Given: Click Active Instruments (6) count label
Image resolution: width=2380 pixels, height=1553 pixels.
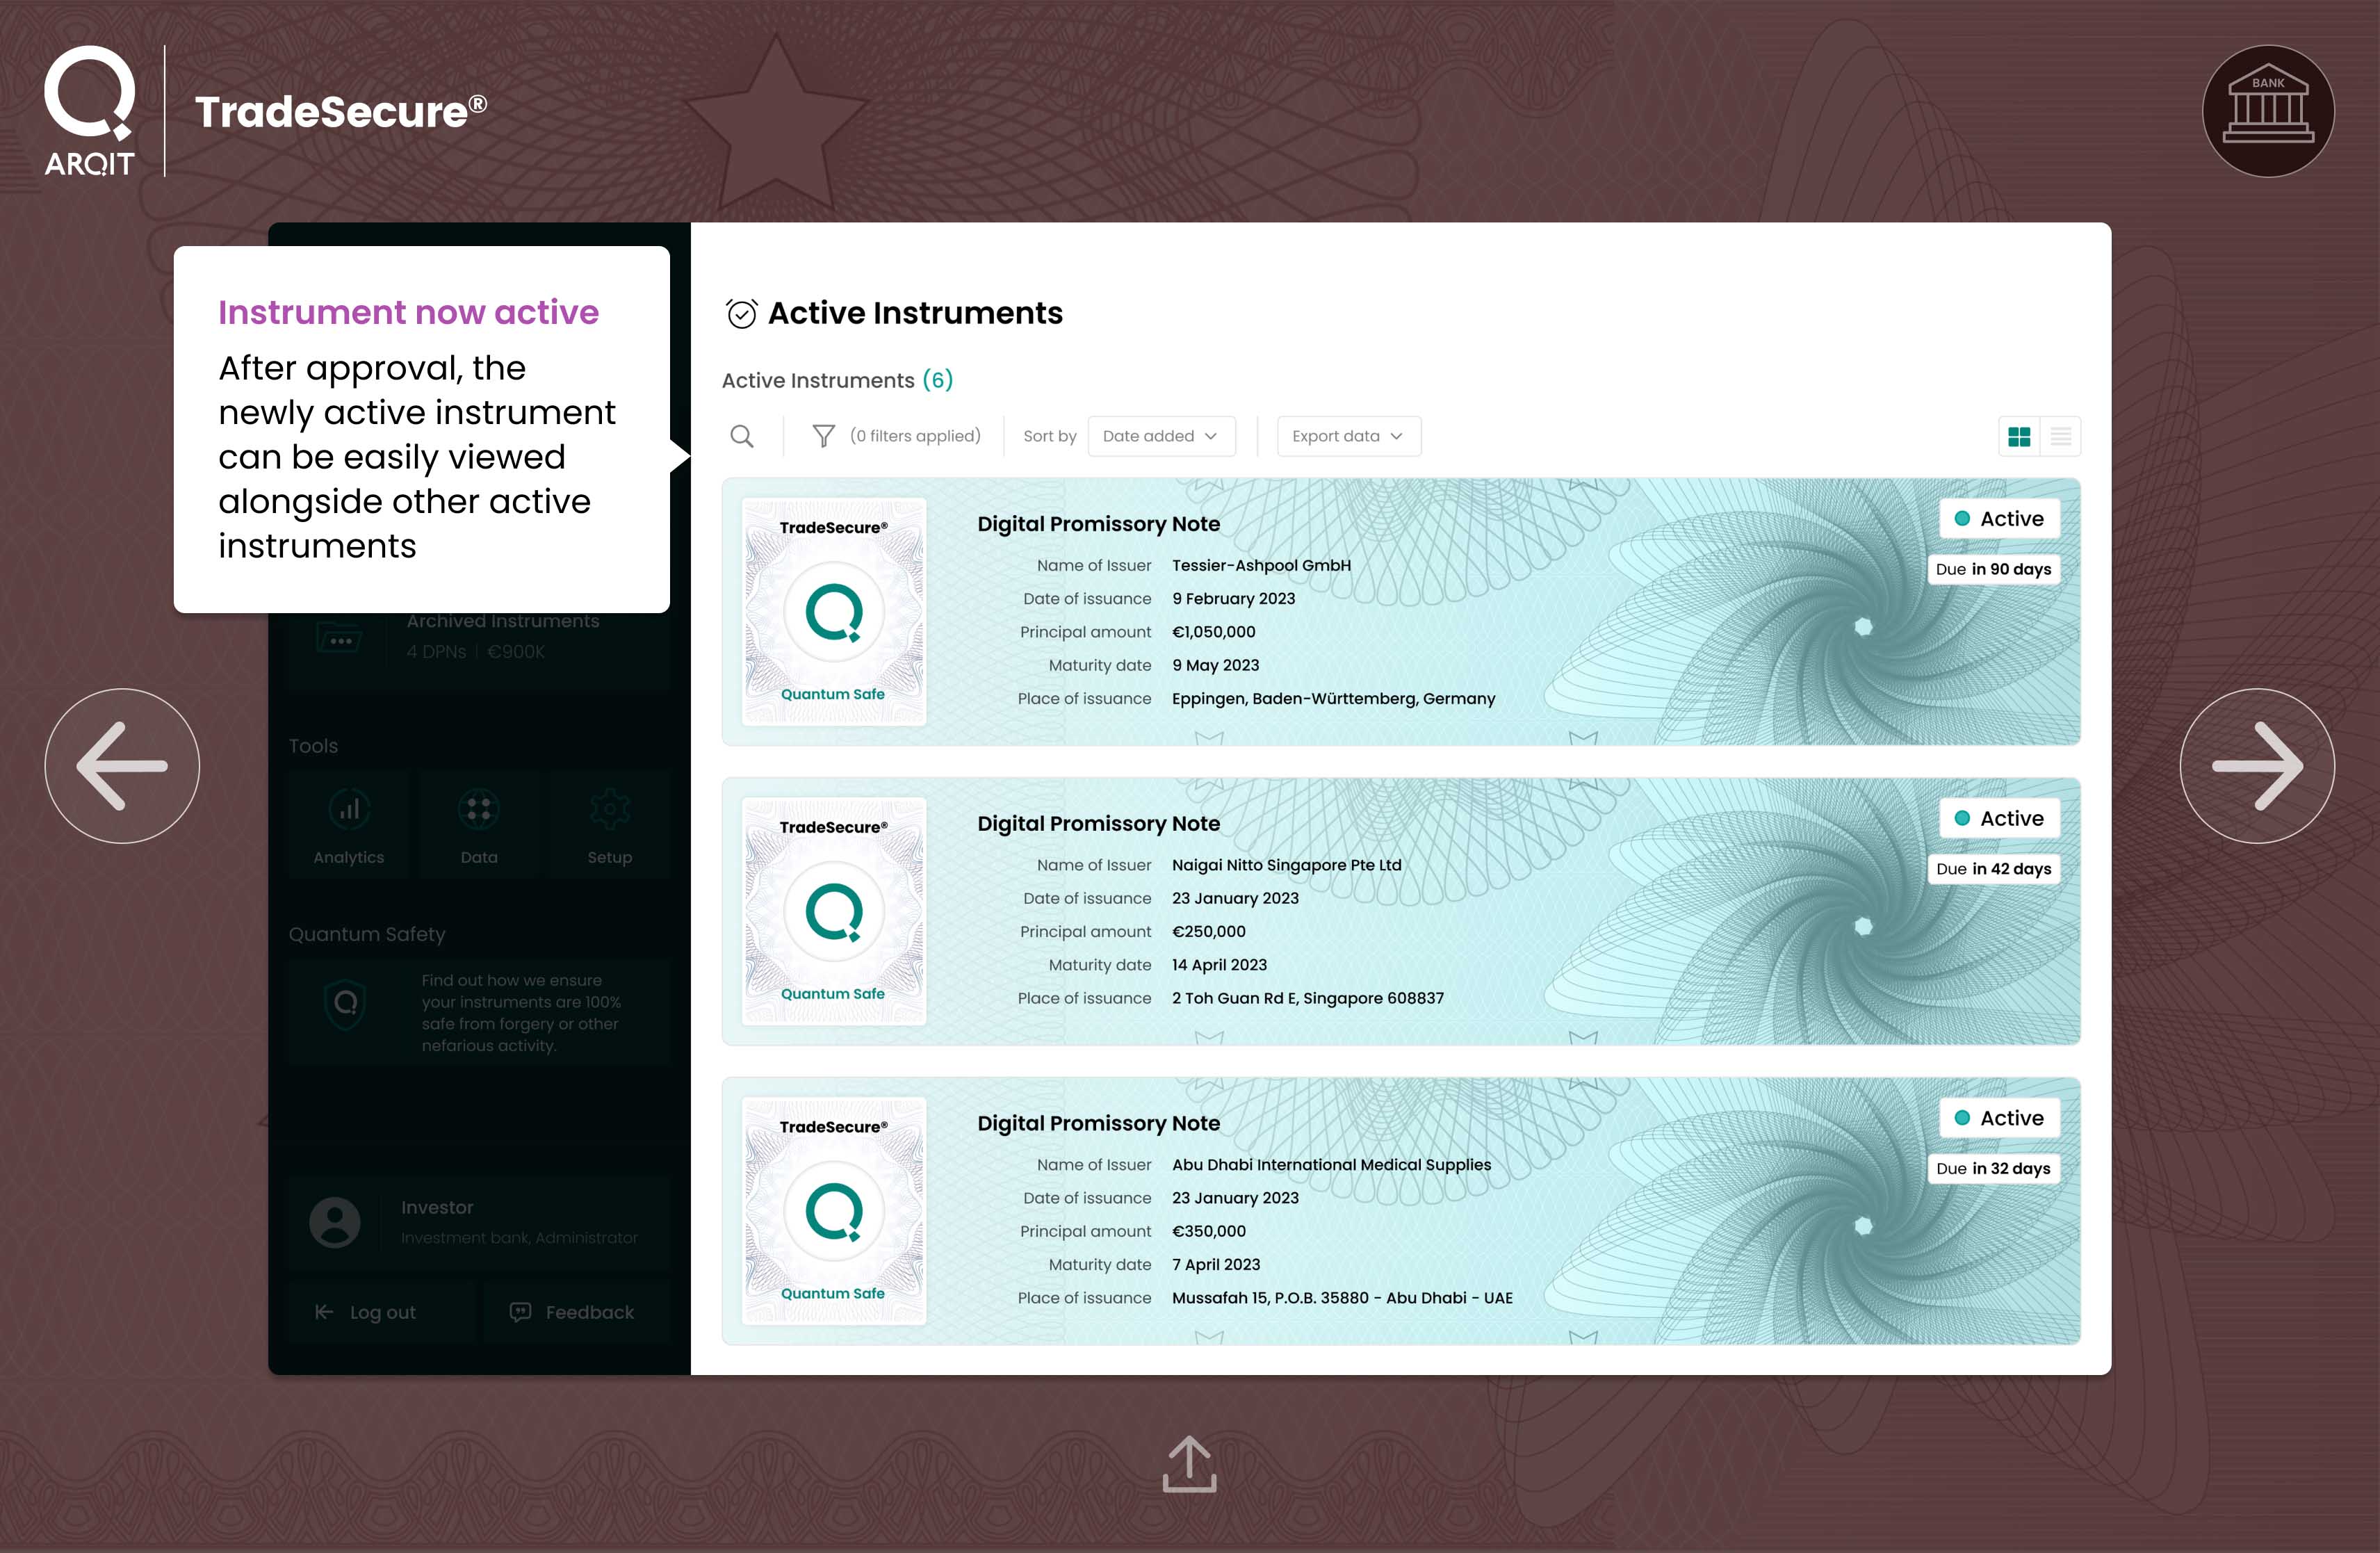Looking at the screenshot, I should click(x=837, y=380).
